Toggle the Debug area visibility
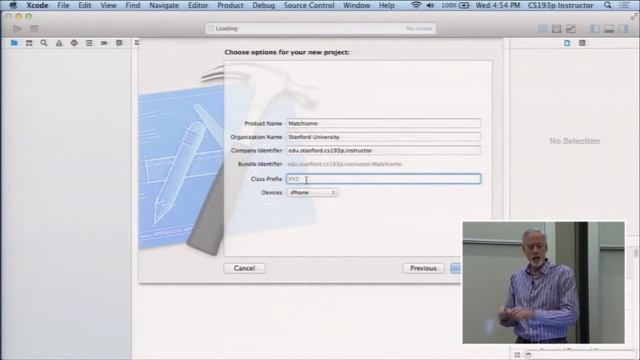 click(x=609, y=29)
